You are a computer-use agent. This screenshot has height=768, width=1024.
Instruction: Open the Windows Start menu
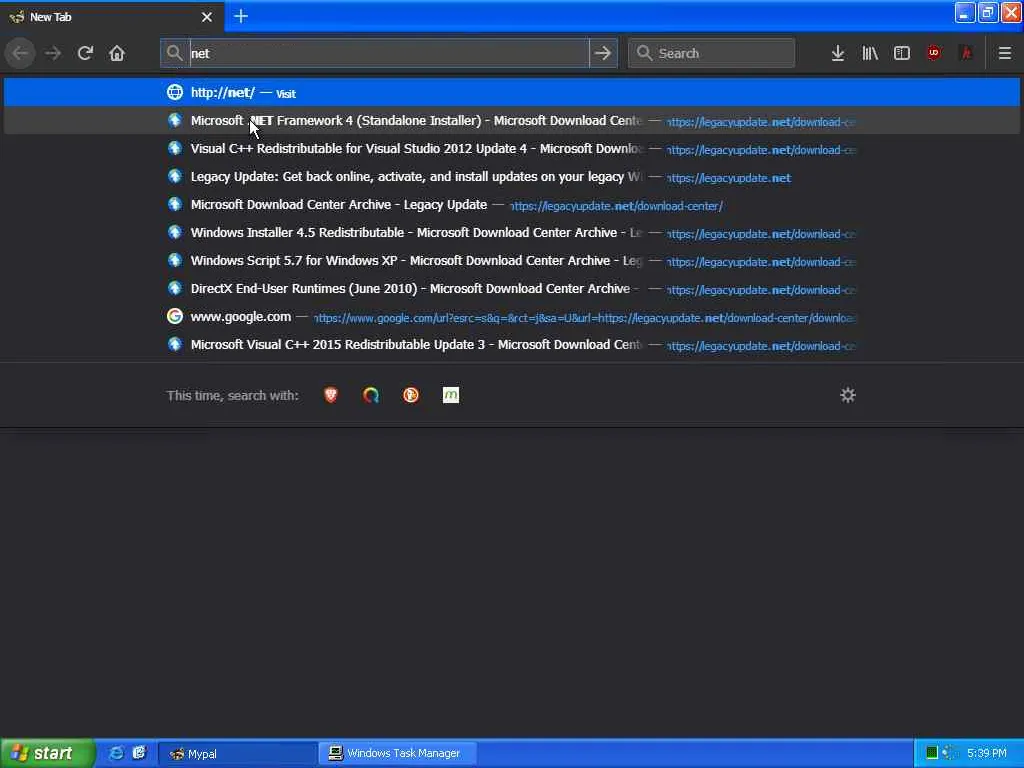48,753
